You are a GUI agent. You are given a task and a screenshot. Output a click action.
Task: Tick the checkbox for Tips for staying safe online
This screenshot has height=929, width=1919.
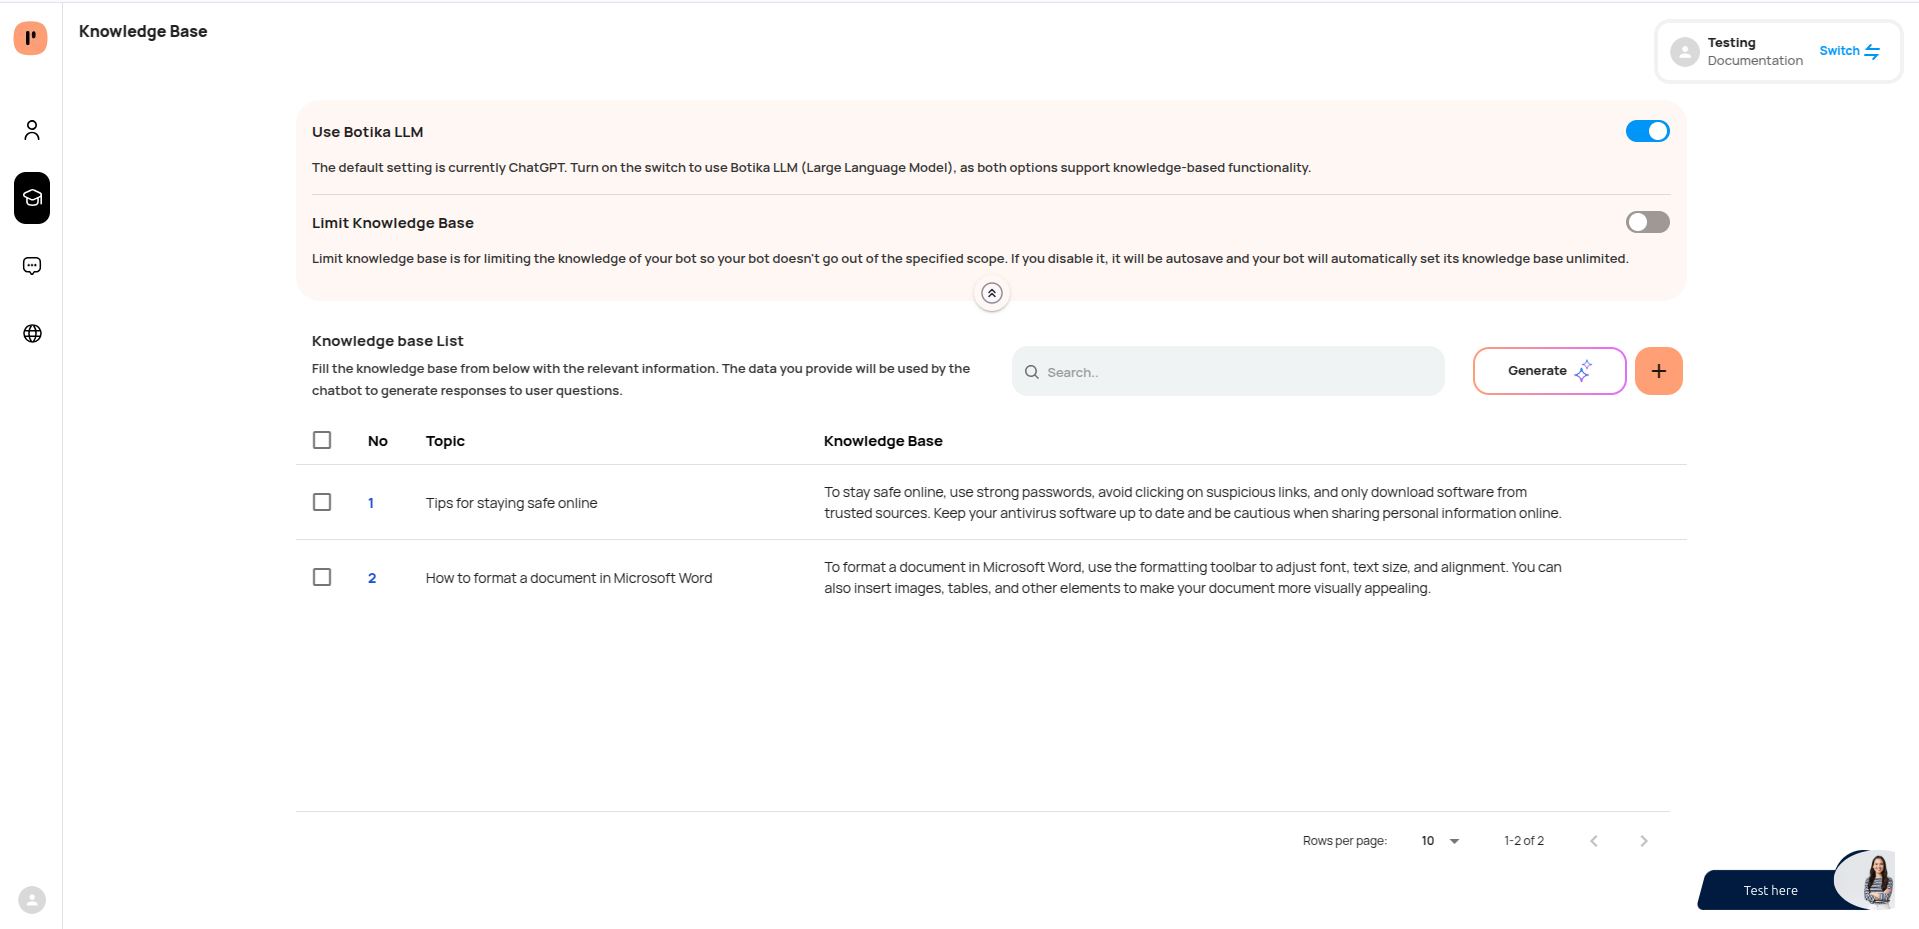point(322,502)
